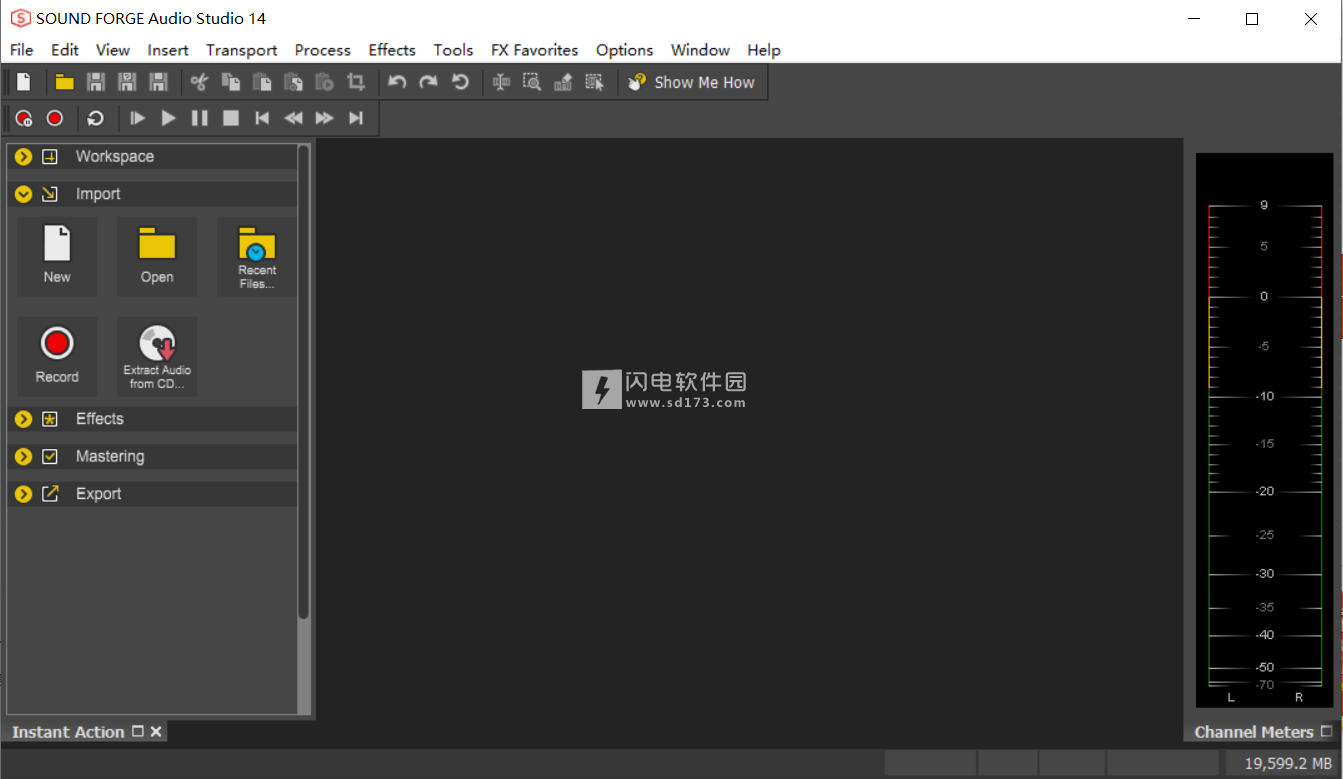Click Extract Audio from CD tile
The image size is (1343, 779).
[157, 356]
